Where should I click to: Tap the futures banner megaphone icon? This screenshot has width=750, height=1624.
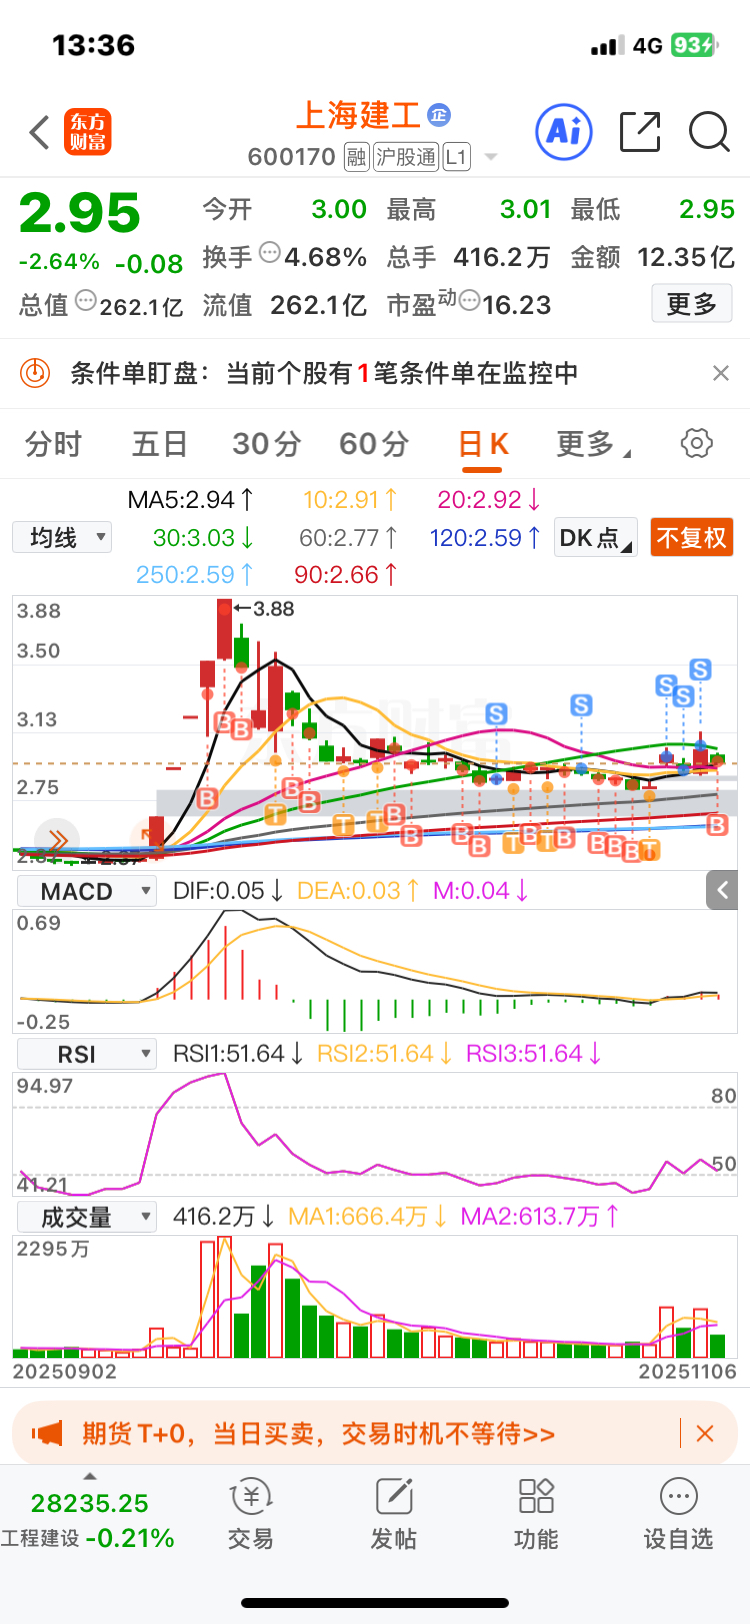tap(47, 1434)
